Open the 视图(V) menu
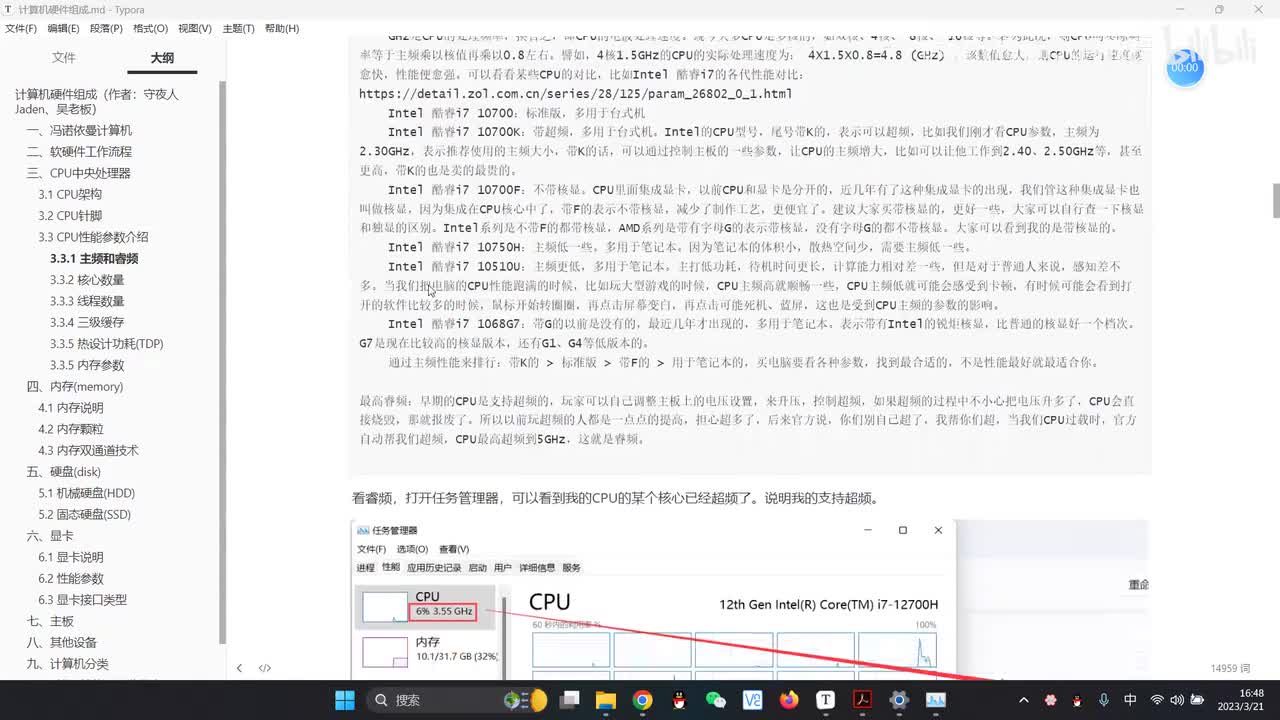This screenshot has height=720, width=1280. tap(194, 28)
